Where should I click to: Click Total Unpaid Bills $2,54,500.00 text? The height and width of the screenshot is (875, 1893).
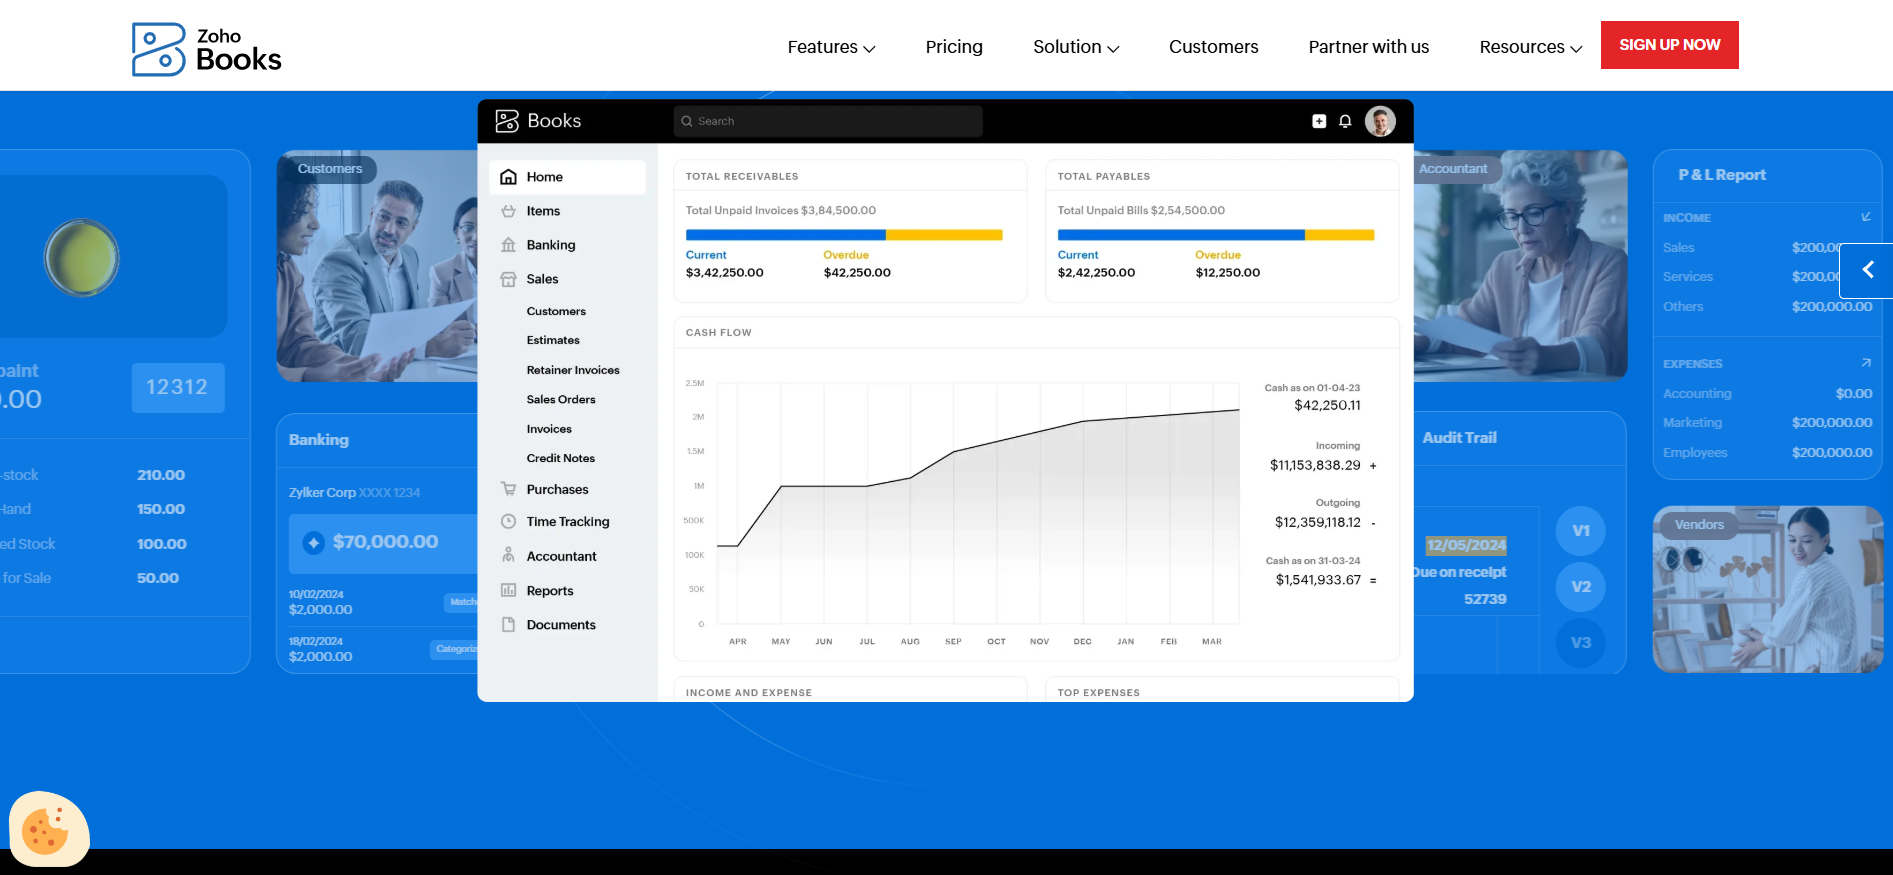1141,210
